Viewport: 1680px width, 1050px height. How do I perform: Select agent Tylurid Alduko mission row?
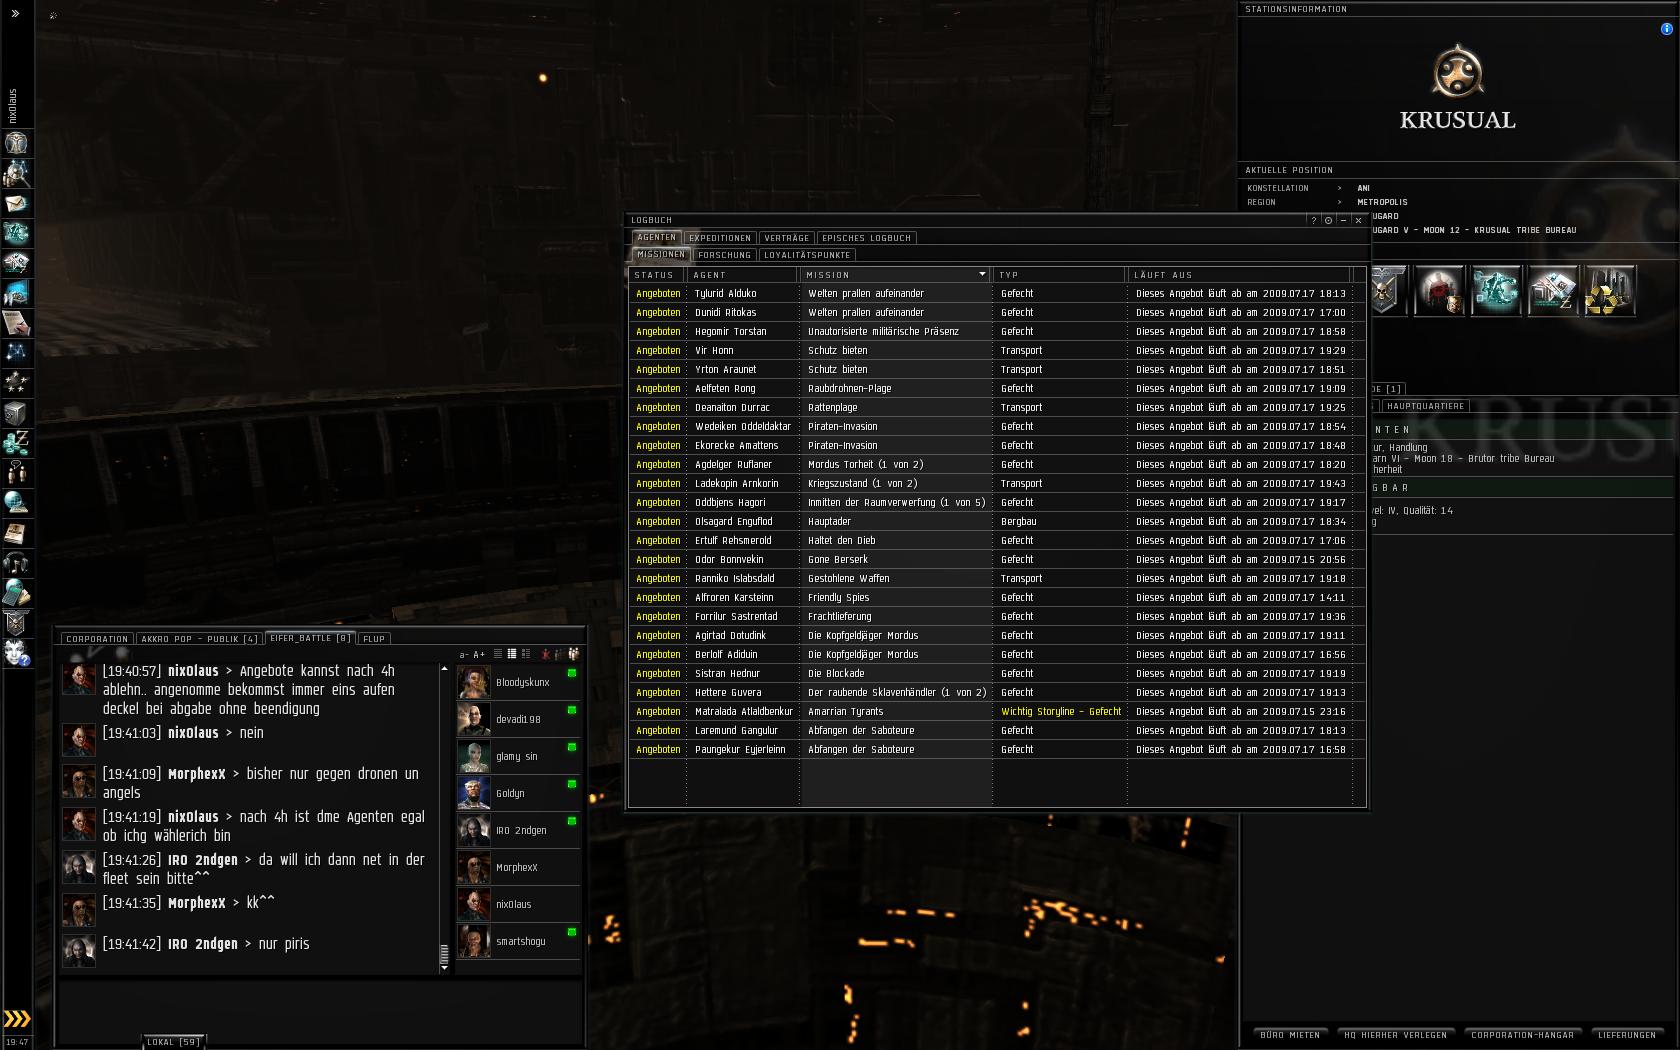pyautogui.click(x=997, y=293)
